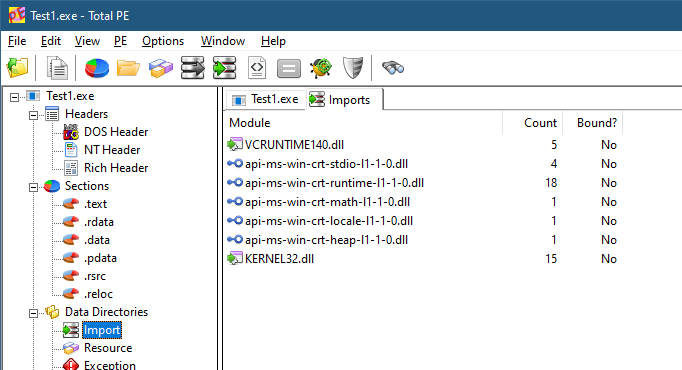Open the Window menu

point(223,41)
